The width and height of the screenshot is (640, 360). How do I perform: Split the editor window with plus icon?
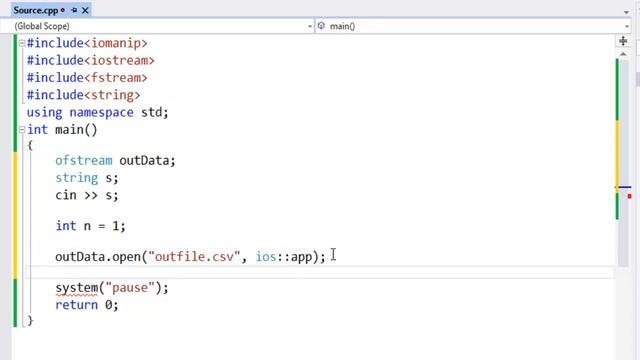pyautogui.click(x=623, y=41)
